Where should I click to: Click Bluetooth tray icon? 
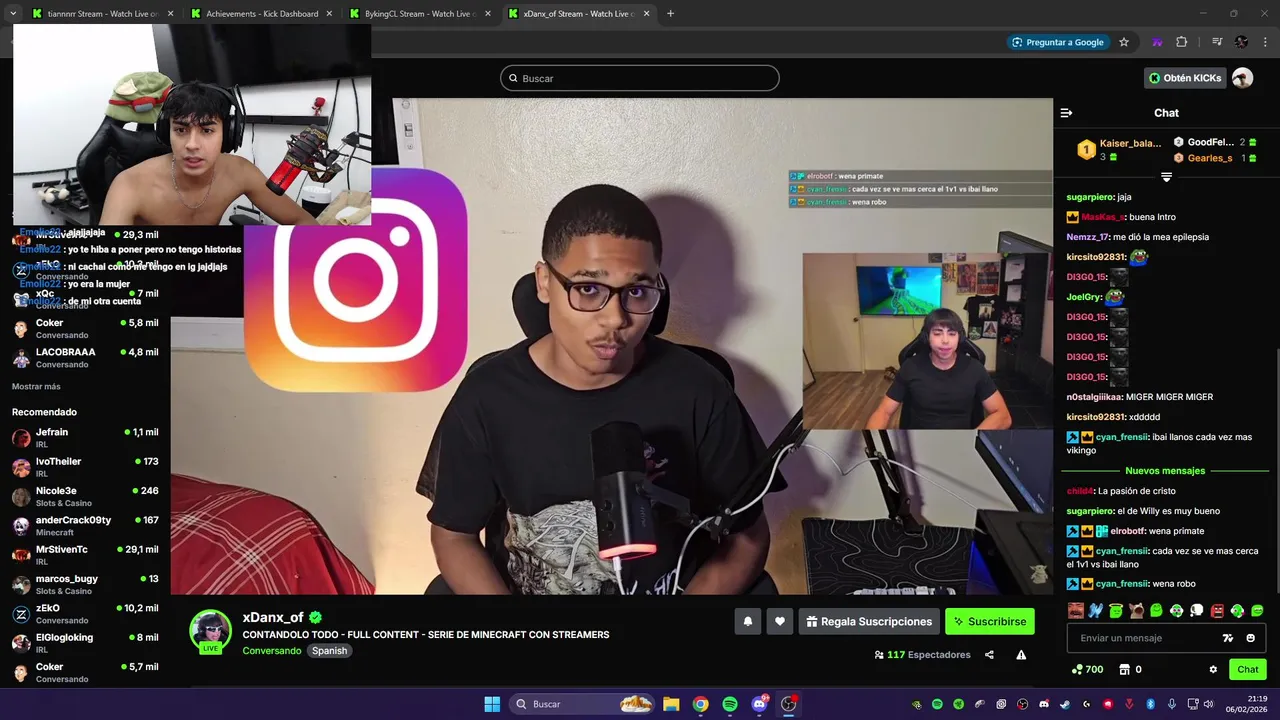click(1150, 704)
